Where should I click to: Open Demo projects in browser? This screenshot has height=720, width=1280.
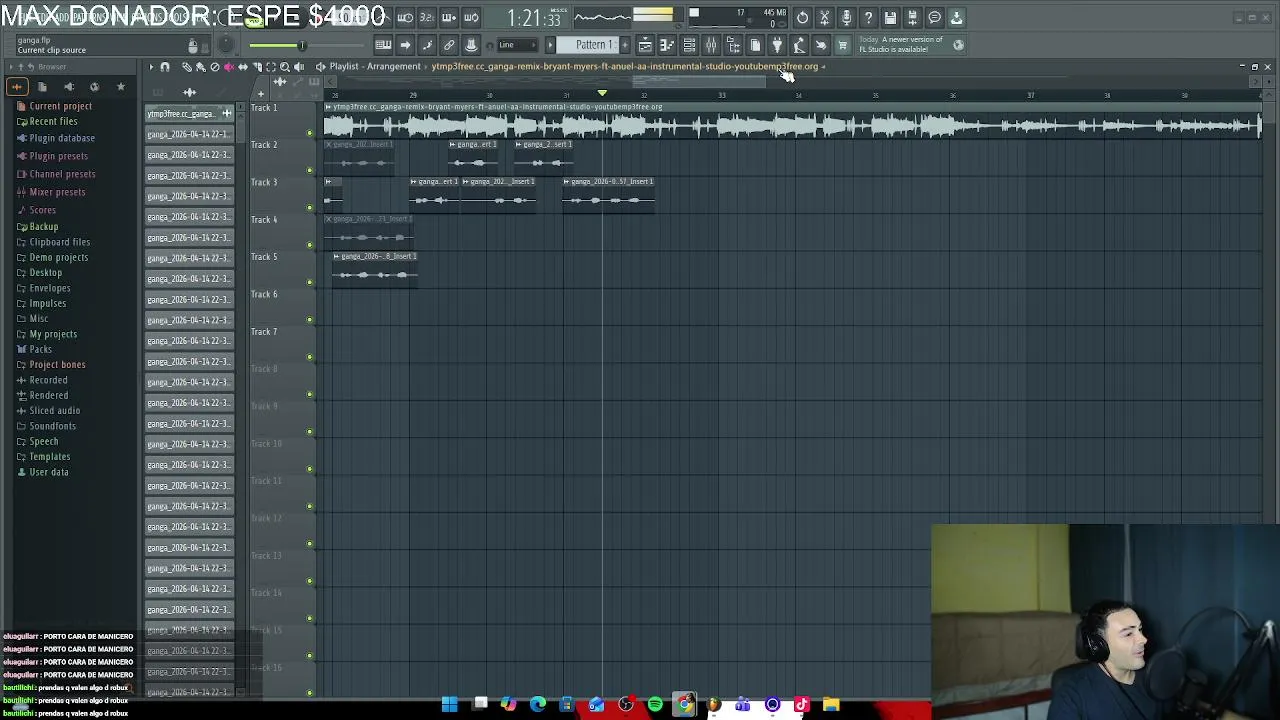pyautogui.click(x=58, y=257)
